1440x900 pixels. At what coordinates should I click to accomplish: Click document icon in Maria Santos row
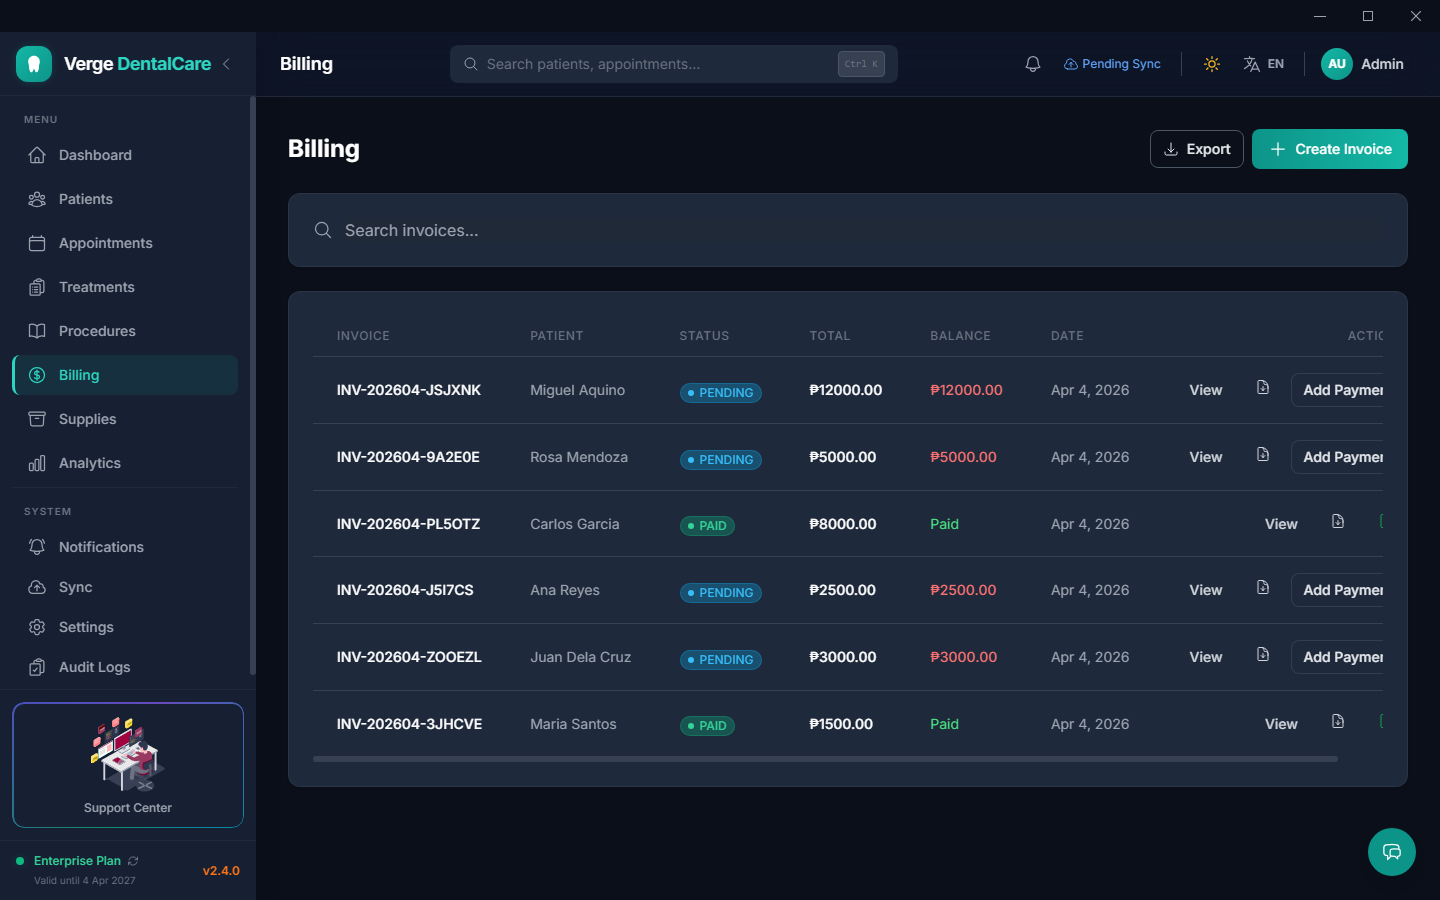(1338, 721)
